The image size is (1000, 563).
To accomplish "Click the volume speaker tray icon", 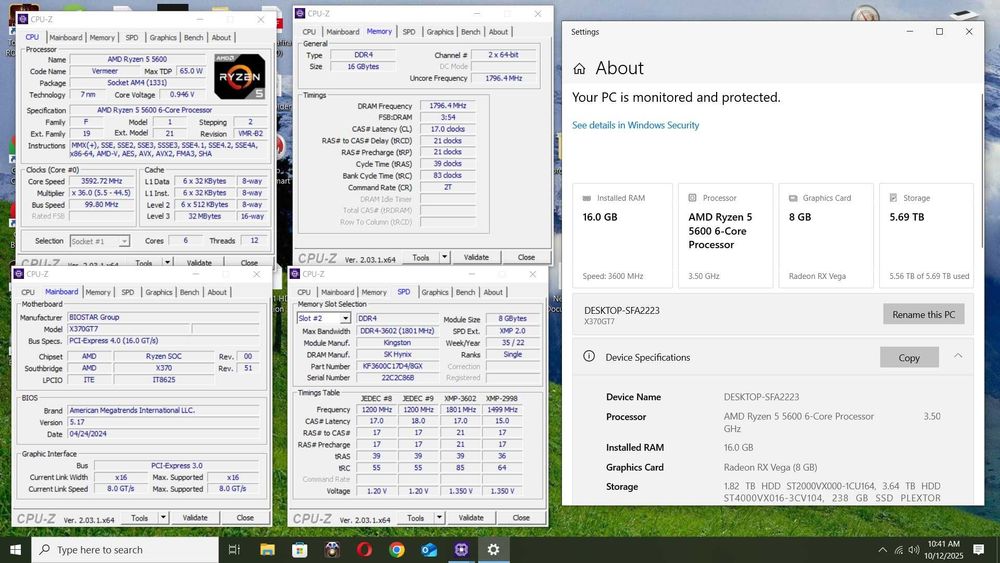I will click(914, 550).
